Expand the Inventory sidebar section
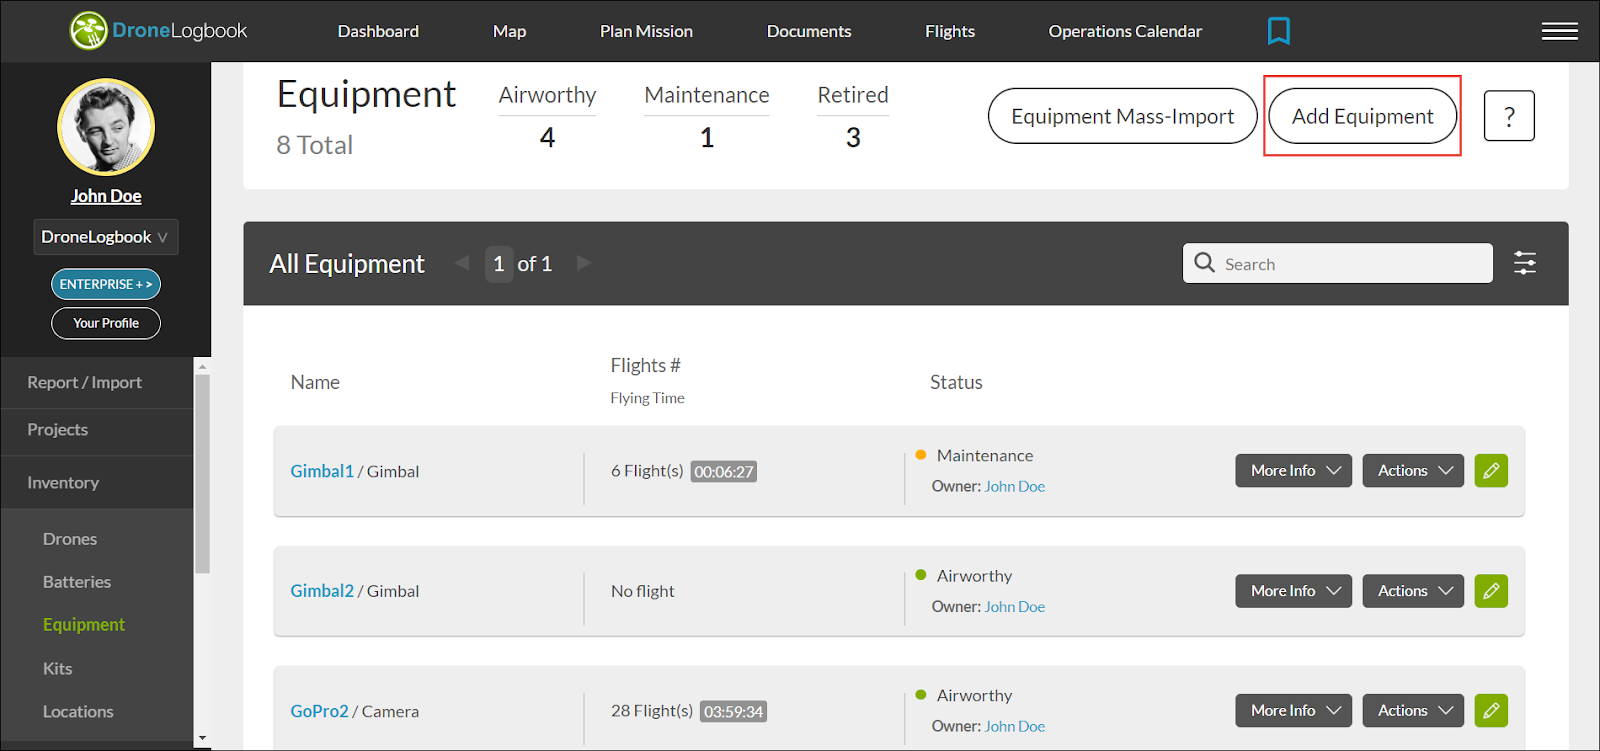 tap(97, 483)
